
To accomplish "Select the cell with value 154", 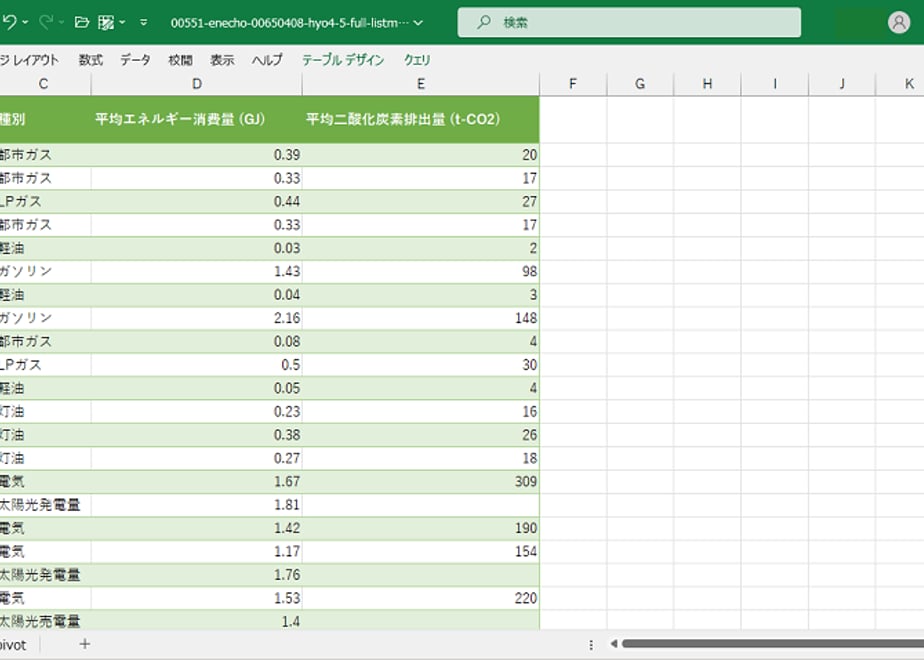I will click(421, 552).
